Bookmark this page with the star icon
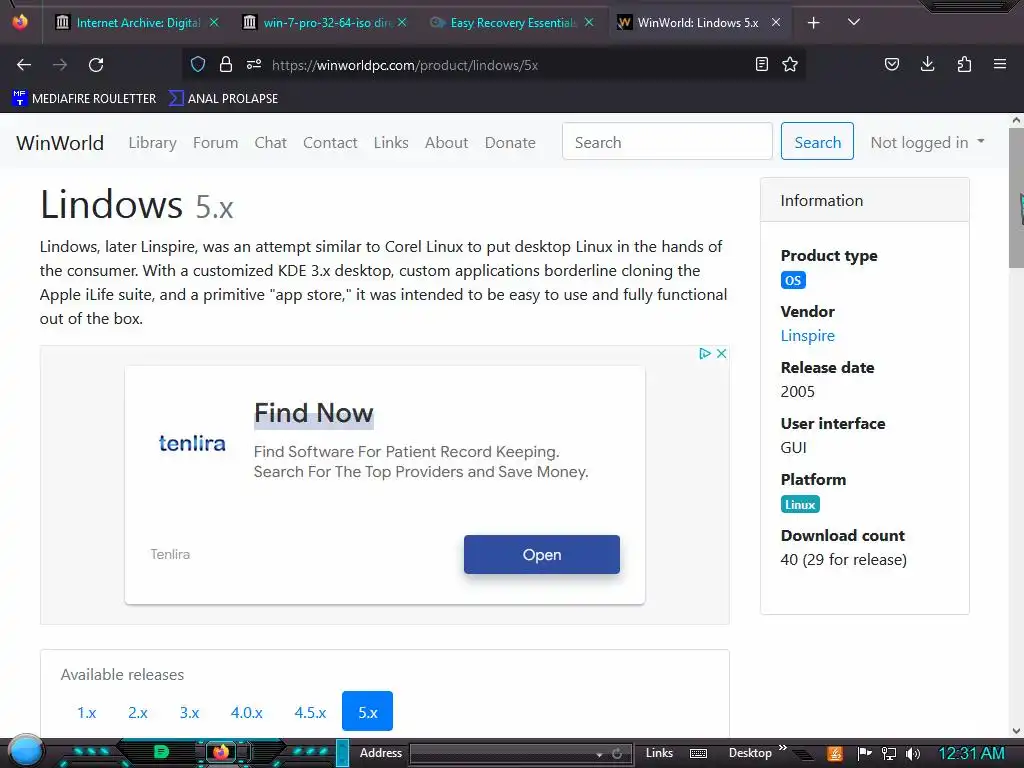1024x768 pixels. tap(790, 65)
